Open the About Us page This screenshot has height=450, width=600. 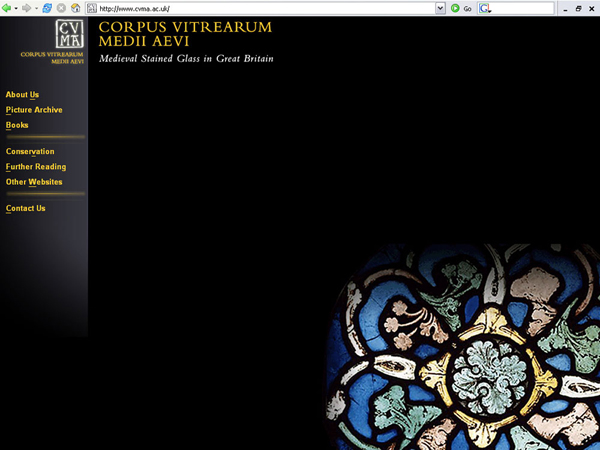22,95
